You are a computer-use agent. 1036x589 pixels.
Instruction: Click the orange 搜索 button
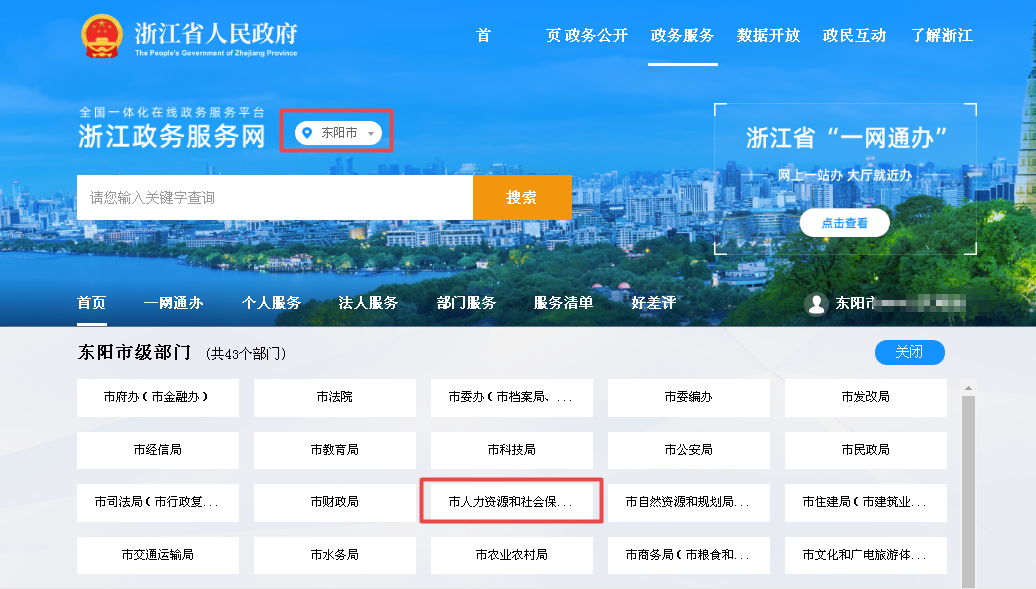[522, 197]
